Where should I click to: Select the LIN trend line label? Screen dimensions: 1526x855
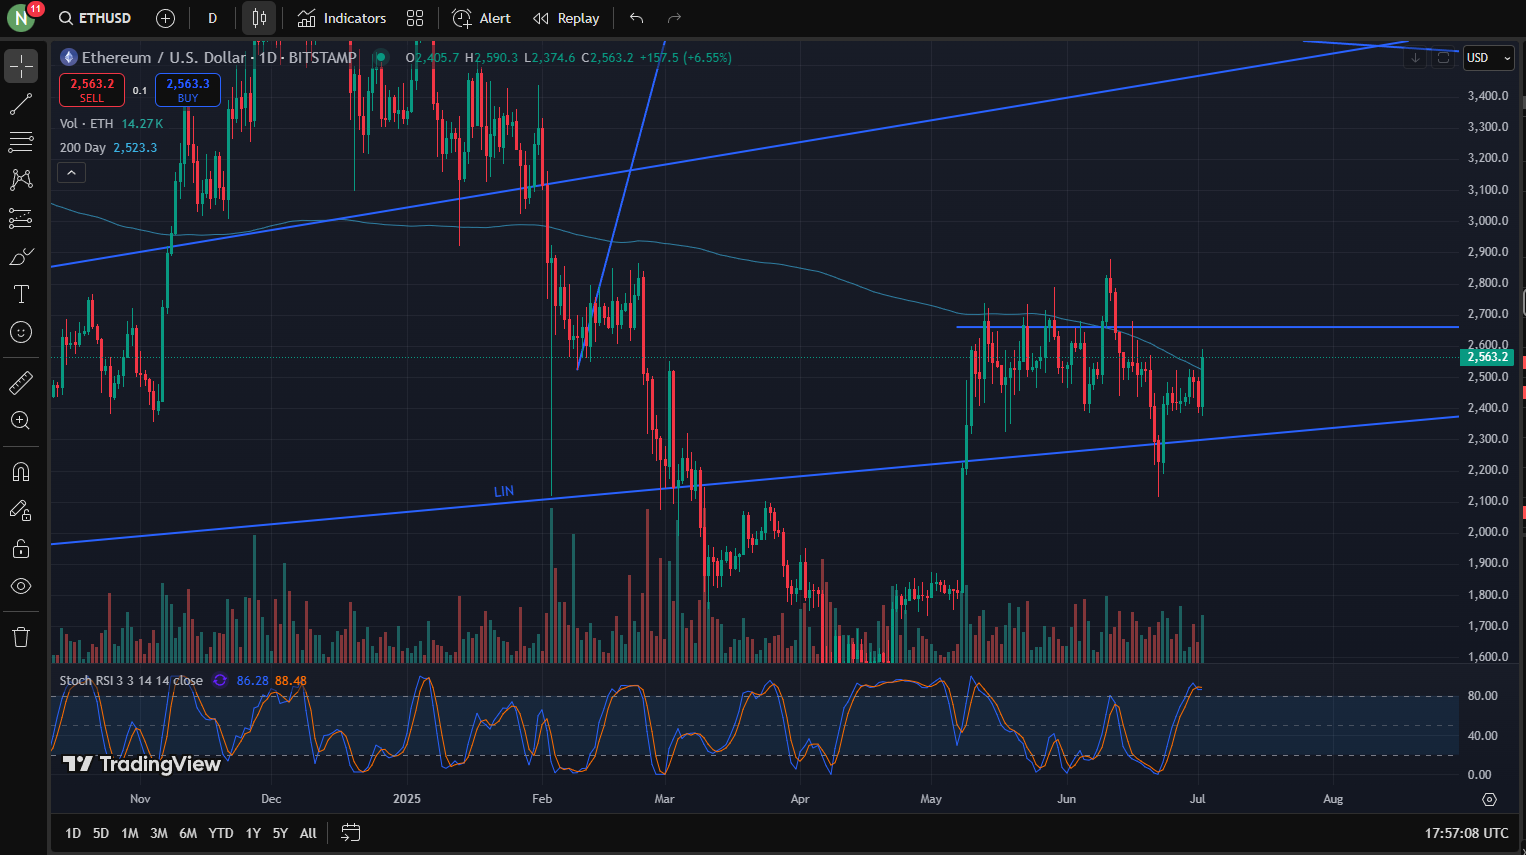[504, 491]
